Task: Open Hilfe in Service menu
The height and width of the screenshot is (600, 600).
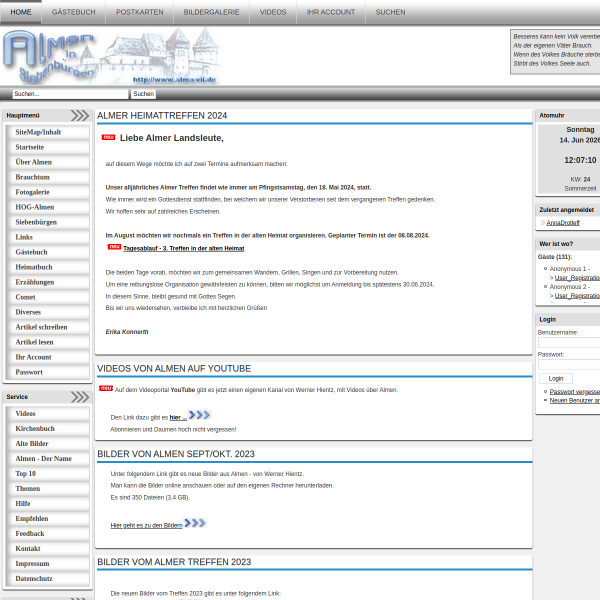Action: (x=48, y=504)
